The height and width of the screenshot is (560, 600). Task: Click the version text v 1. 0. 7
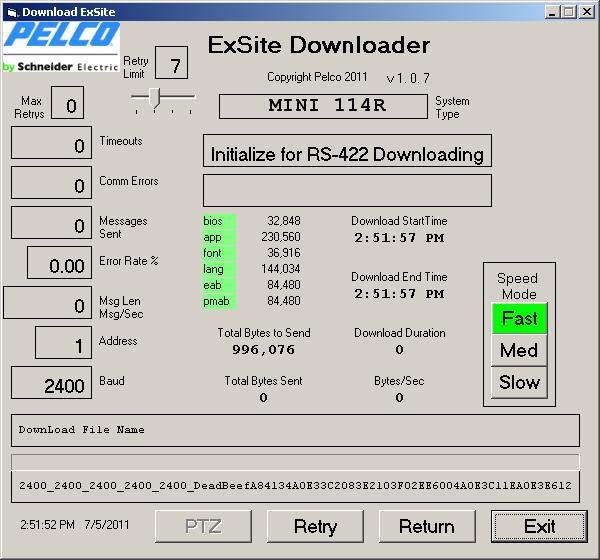pos(408,78)
